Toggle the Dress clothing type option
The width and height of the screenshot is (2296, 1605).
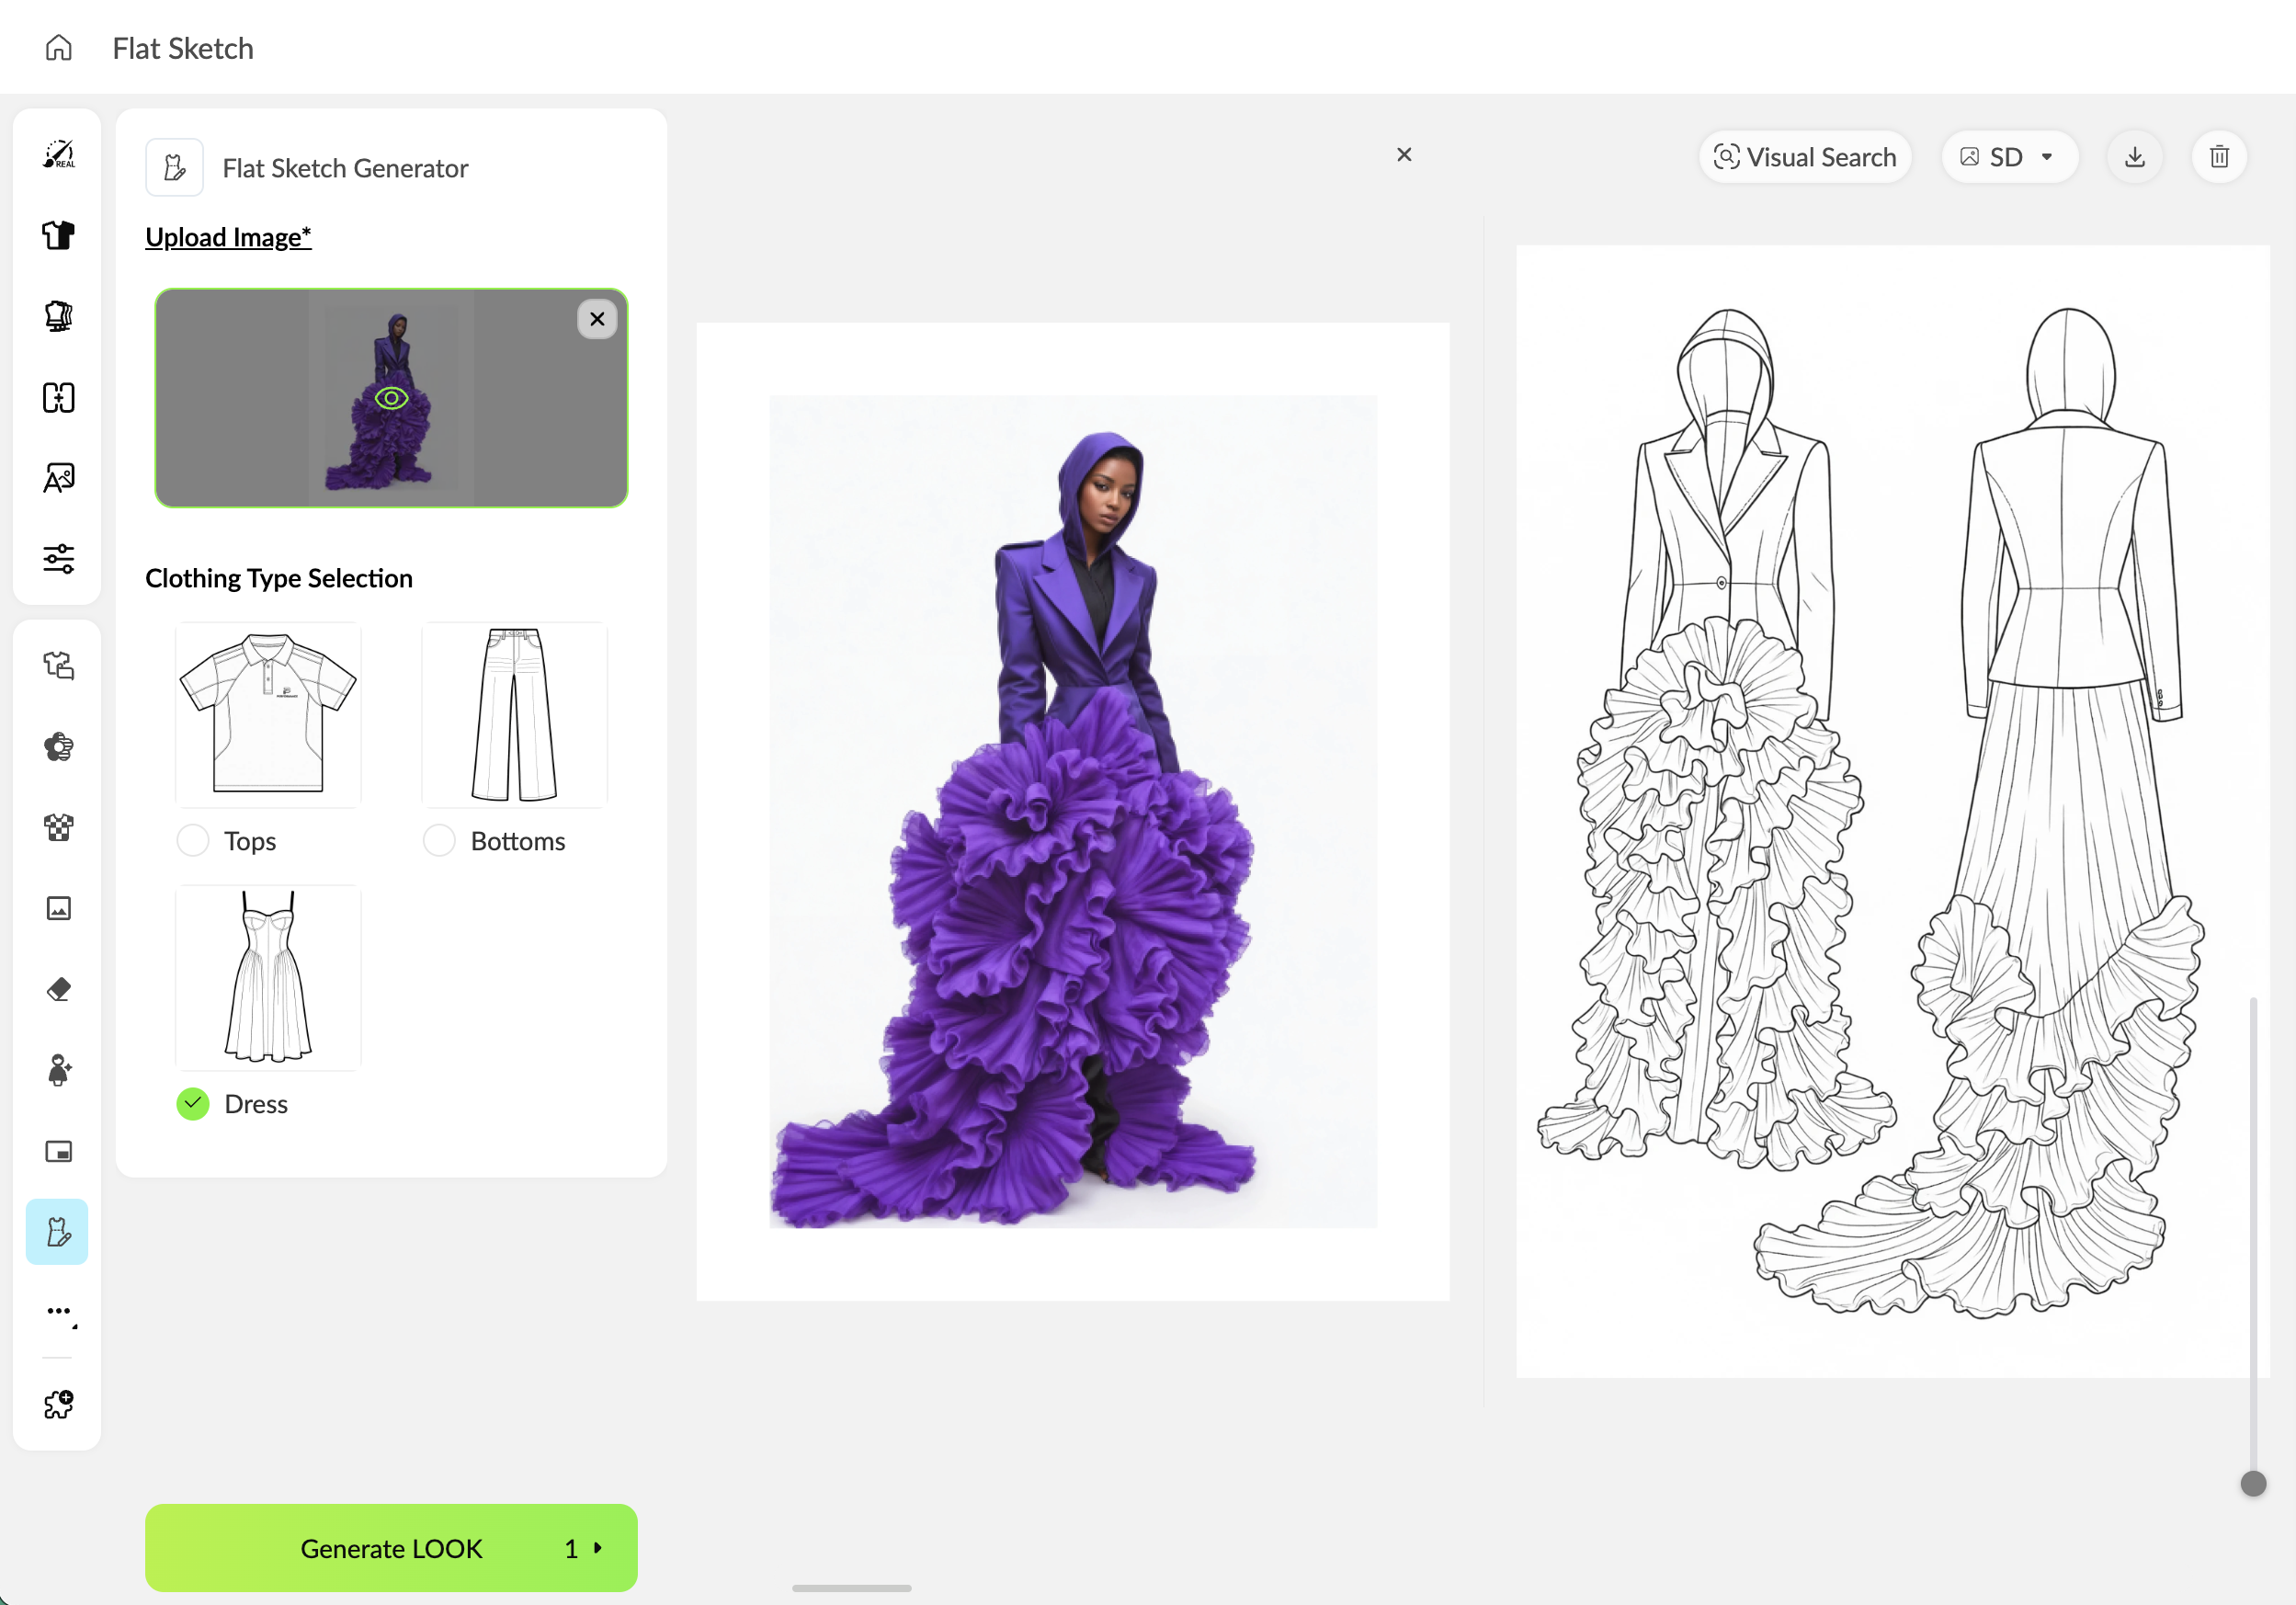tap(193, 1103)
